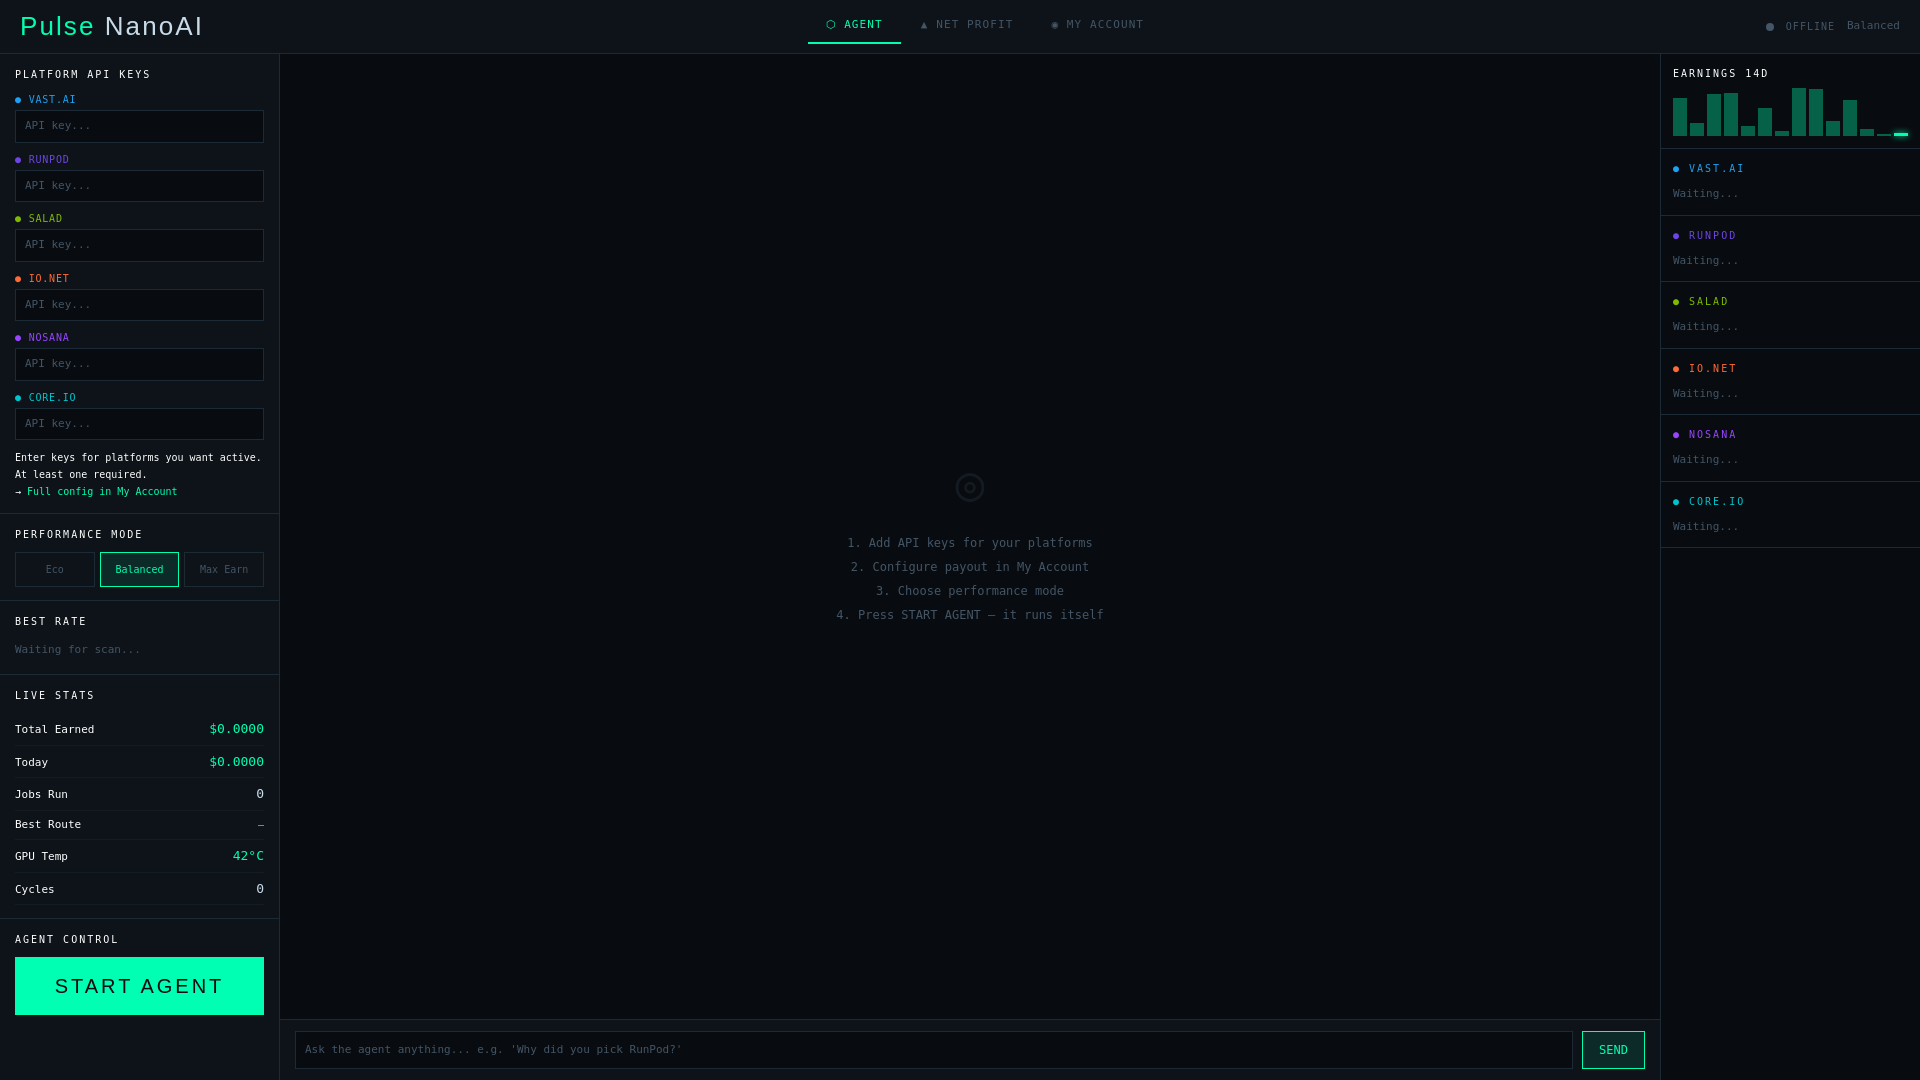Click the Core.io API key field

[139, 424]
